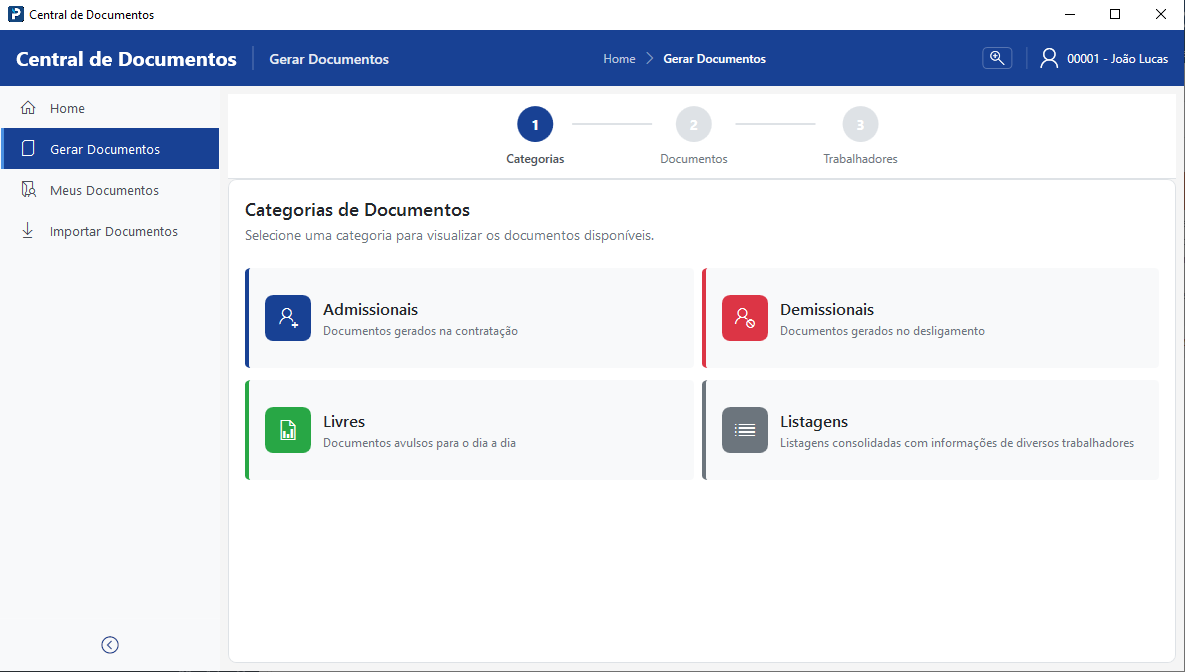Go to Importar Documentos in the sidebar

coord(110,231)
